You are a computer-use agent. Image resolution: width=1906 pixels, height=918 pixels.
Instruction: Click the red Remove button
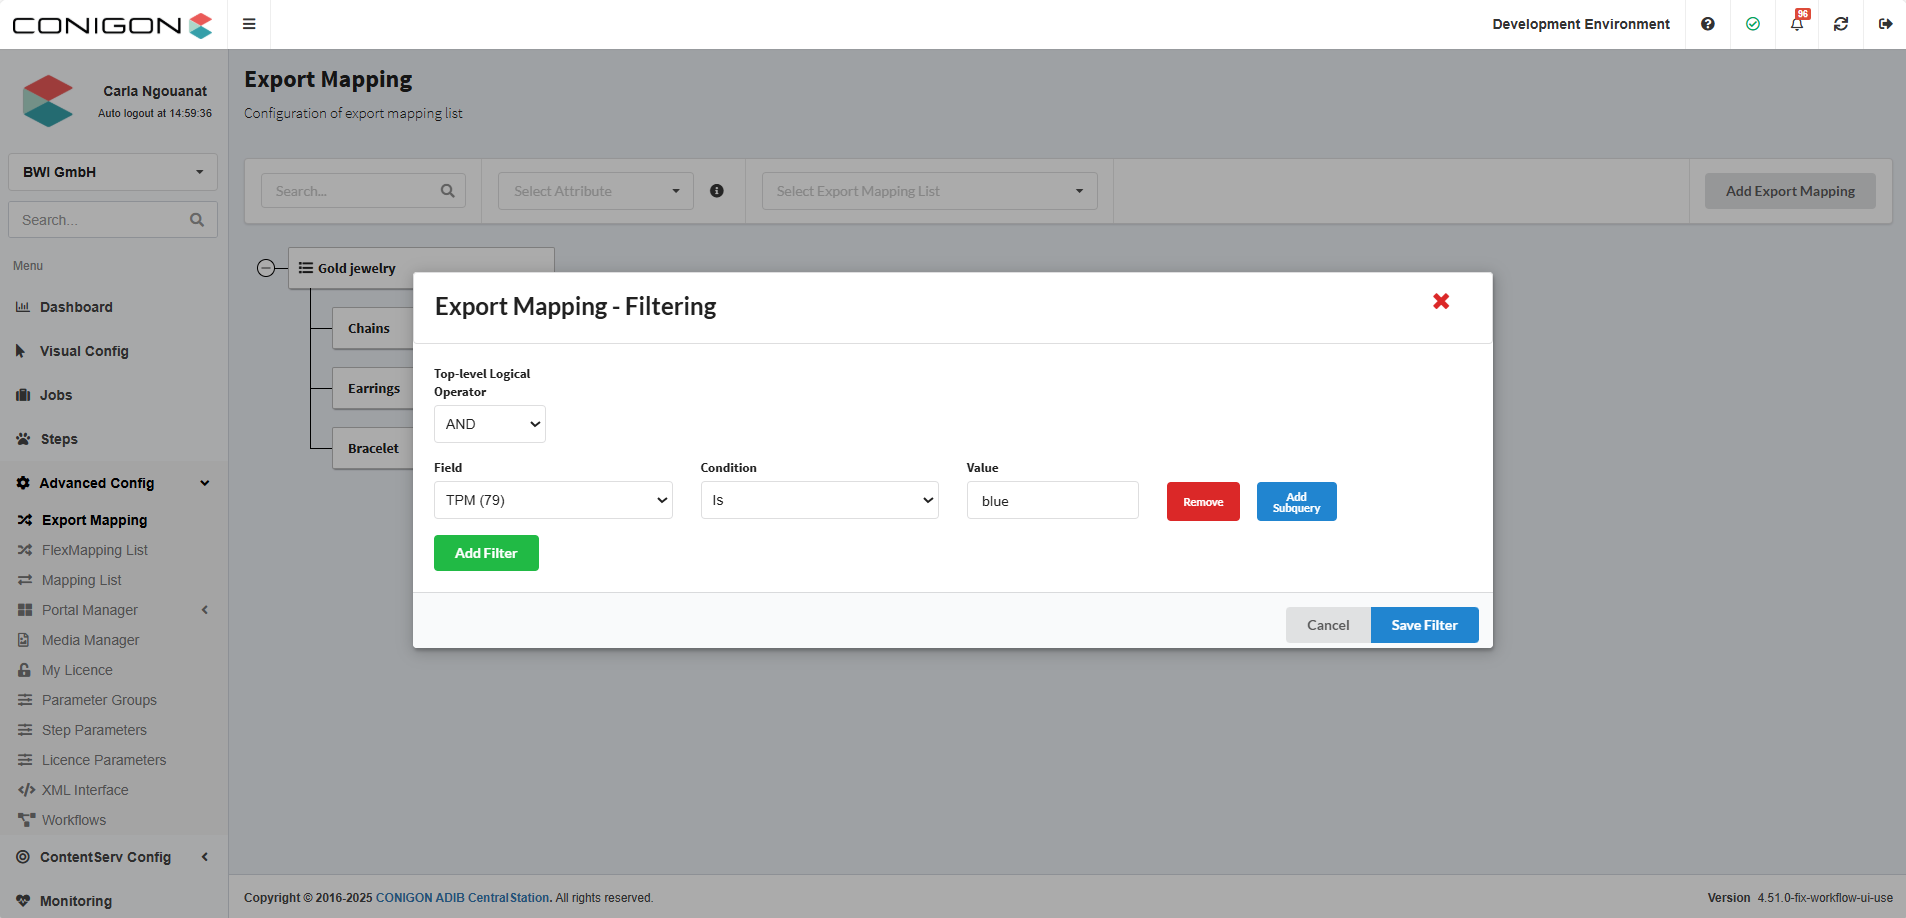(x=1203, y=502)
